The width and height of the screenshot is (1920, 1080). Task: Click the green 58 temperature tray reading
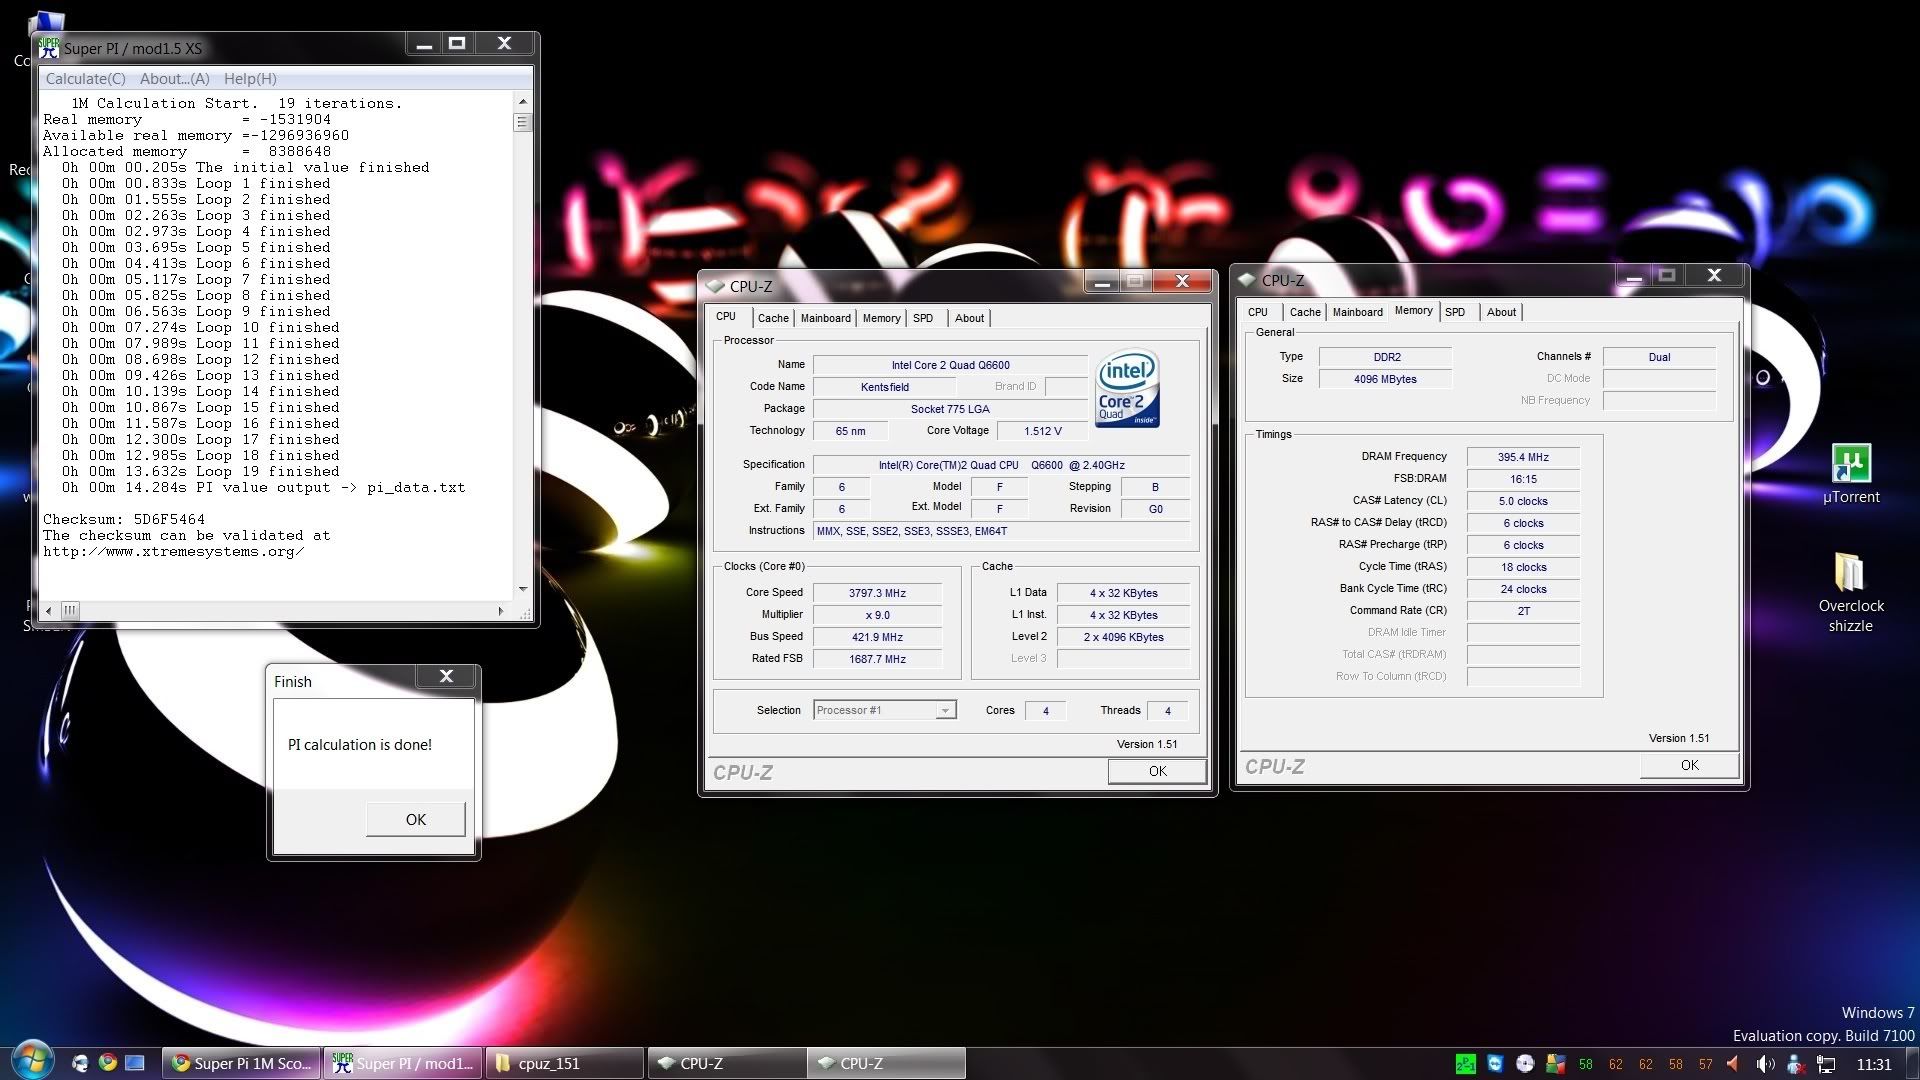point(1585,1064)
